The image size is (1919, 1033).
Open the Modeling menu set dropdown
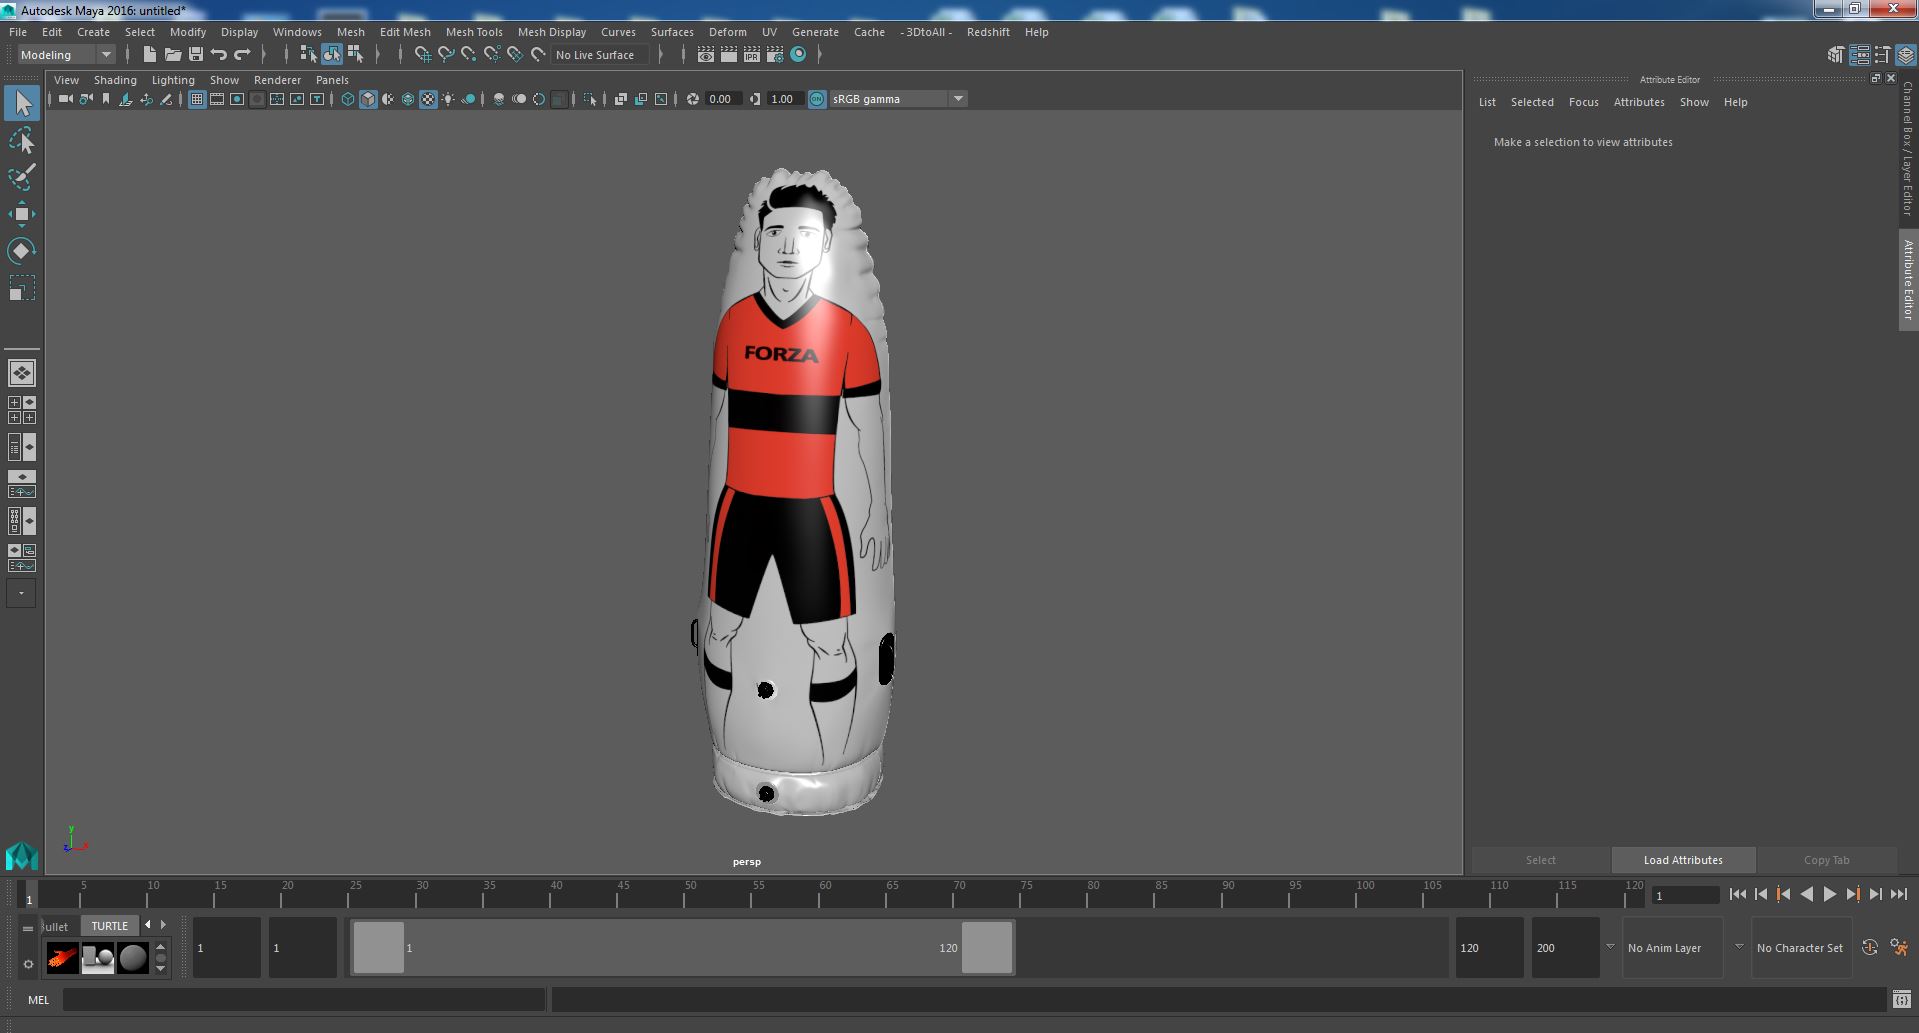(105, 55)
